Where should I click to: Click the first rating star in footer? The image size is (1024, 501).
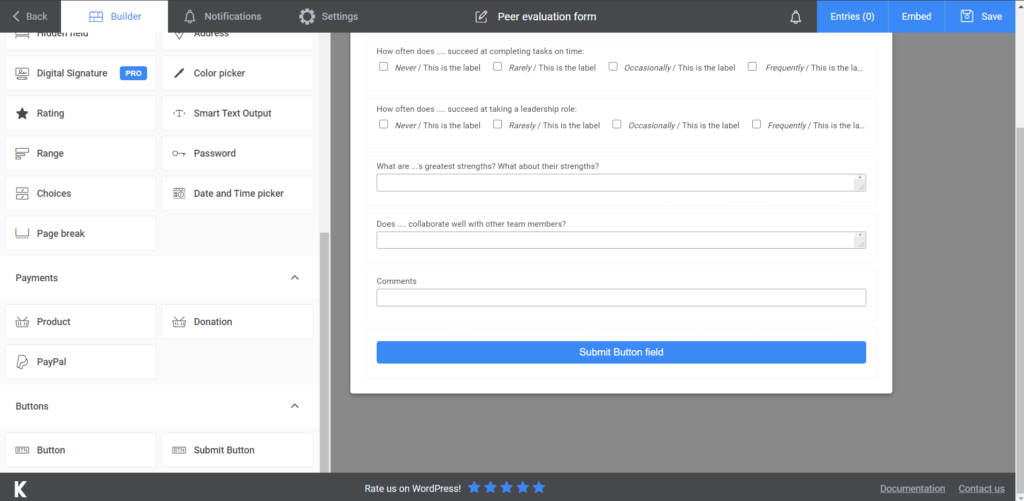click(x=474, y=487)
